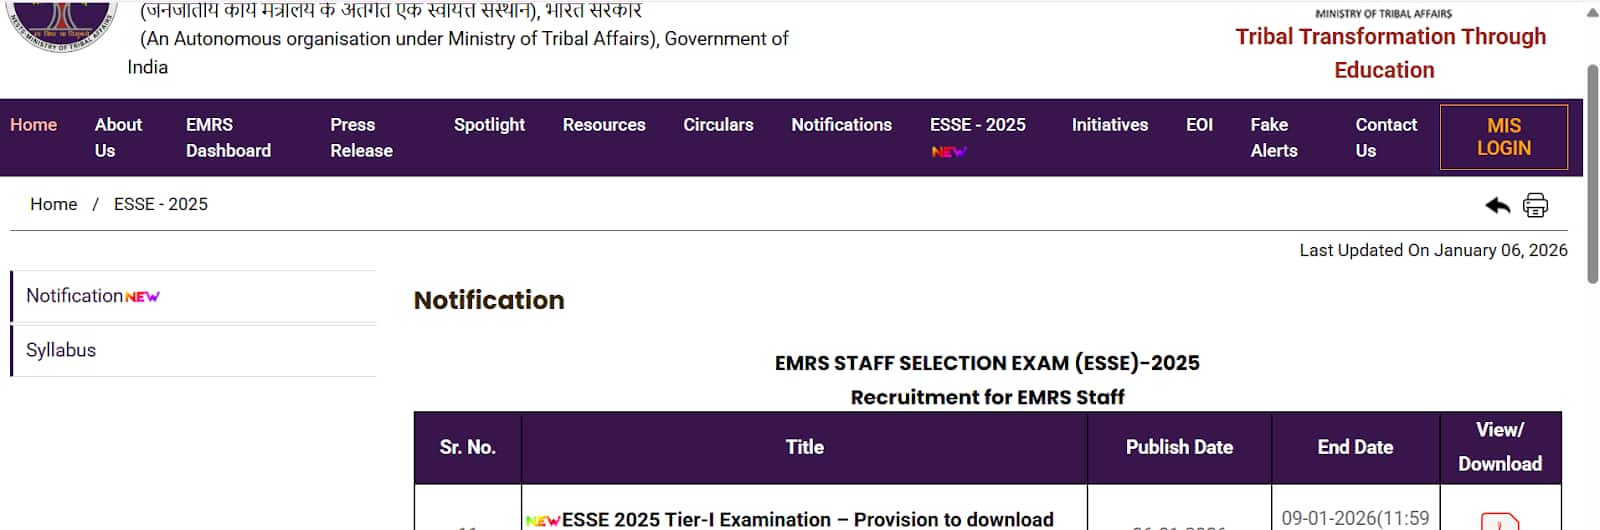This screenshot has height=530, width=1600.
Task: Click the MIS LOGIN button
Action: (1503, 137)
